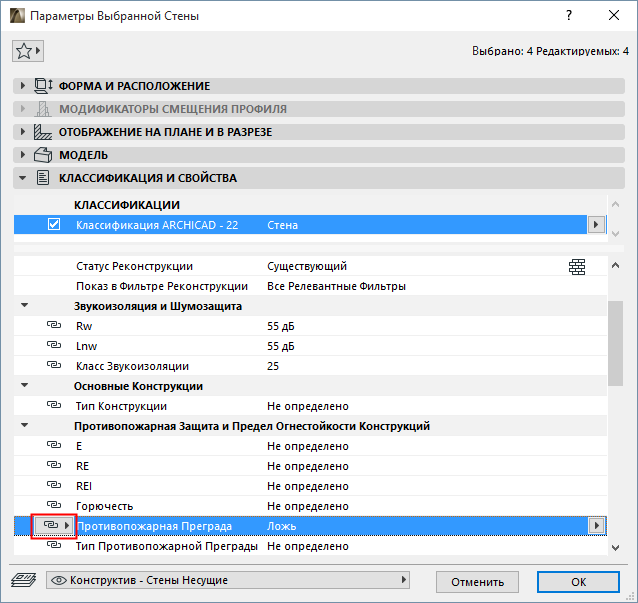Click properties list scroll down arrow
This screenshot has width=638, height=603.
pos(616,548)
